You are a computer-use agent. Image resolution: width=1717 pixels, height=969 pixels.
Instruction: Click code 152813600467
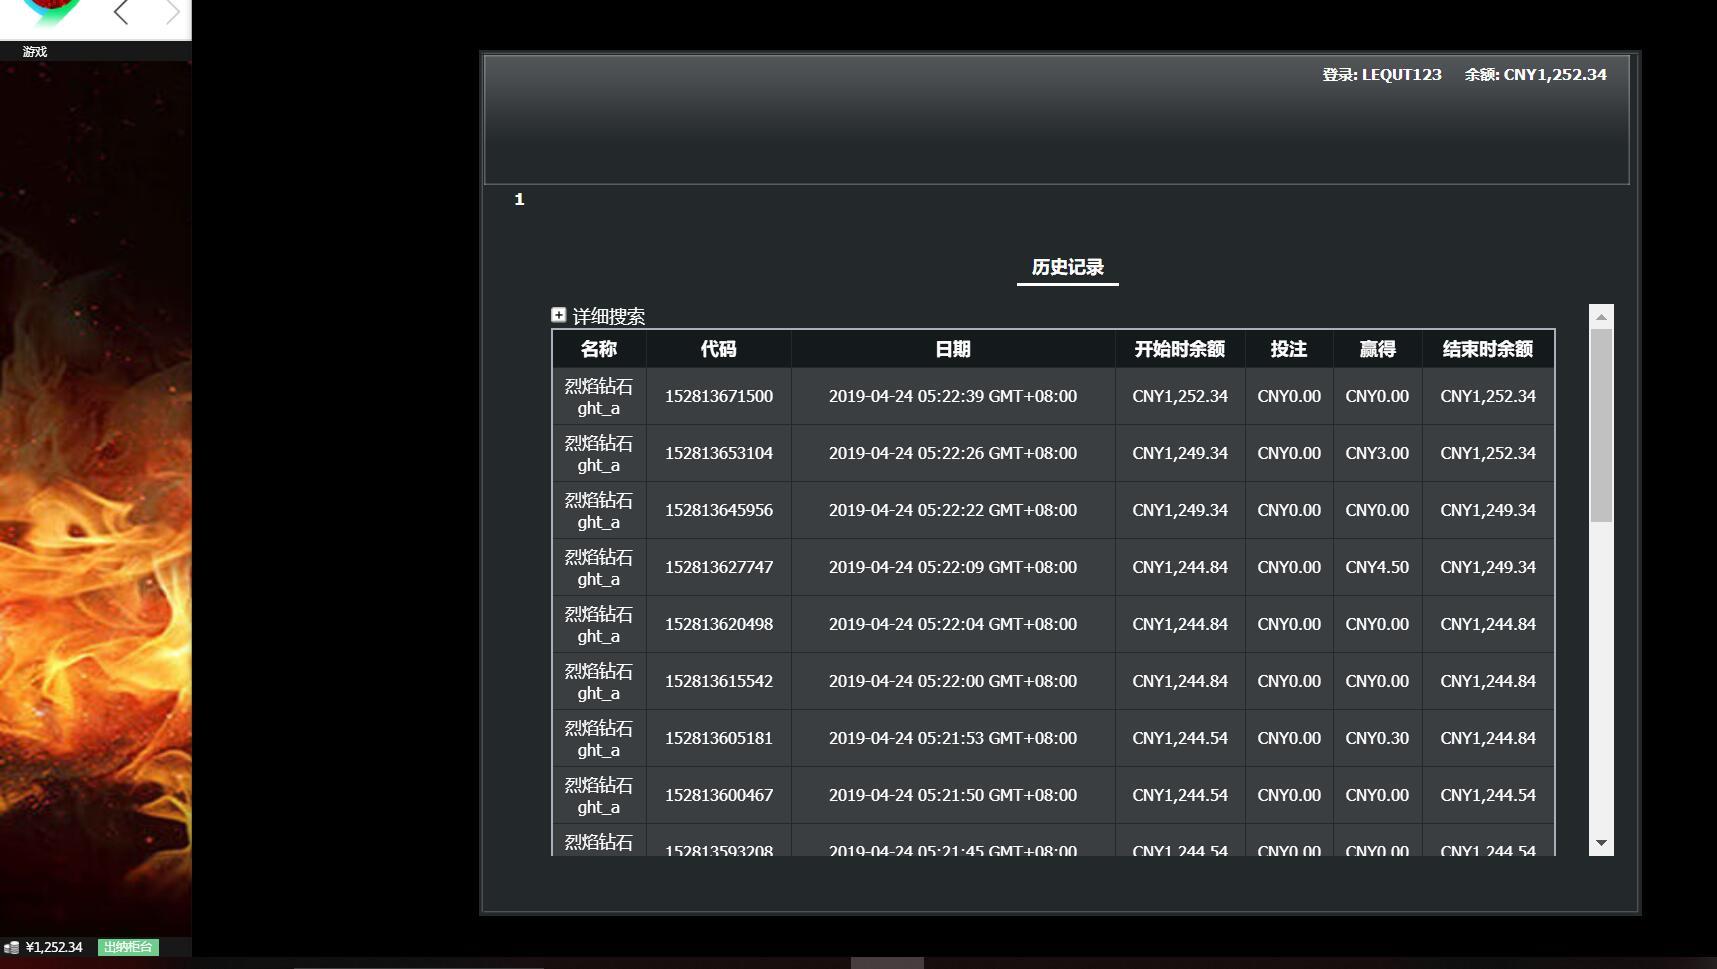[x=719, y=795]
